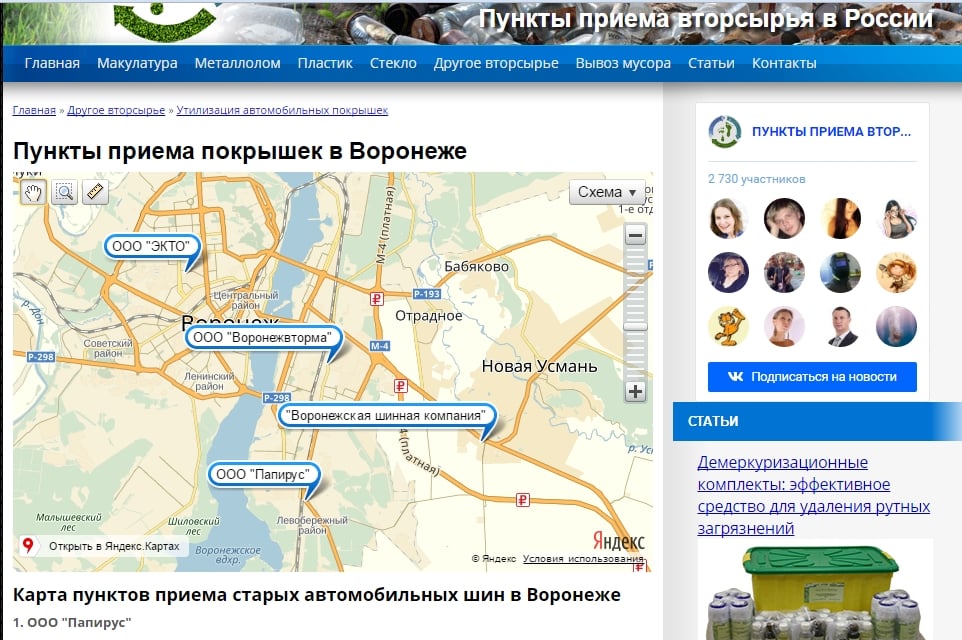This screenshot has width=962, height=640.
Task: Click Другое вторсырье breadcrumb link
Action: (116, 110)
